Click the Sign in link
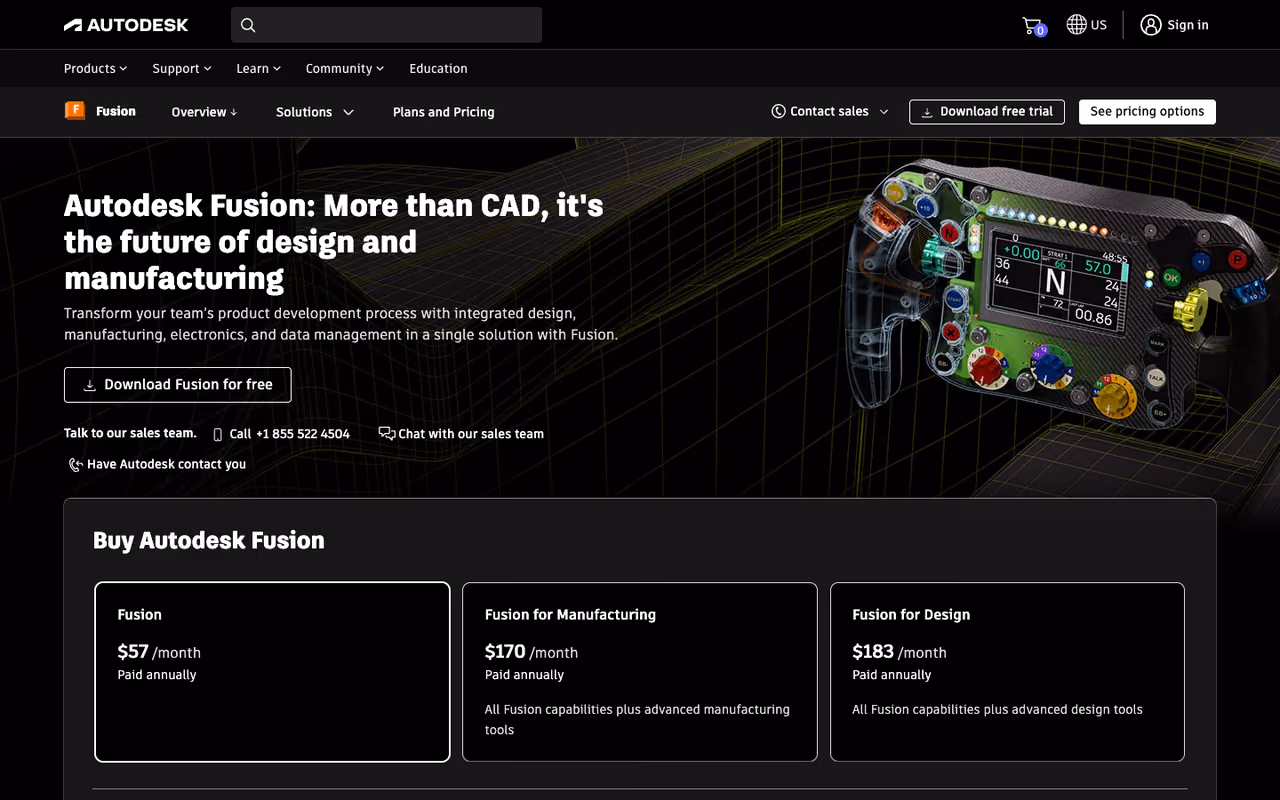The height and width of the screenshot is (800, 1280). pyautogui.click(x=1188, y=25)
